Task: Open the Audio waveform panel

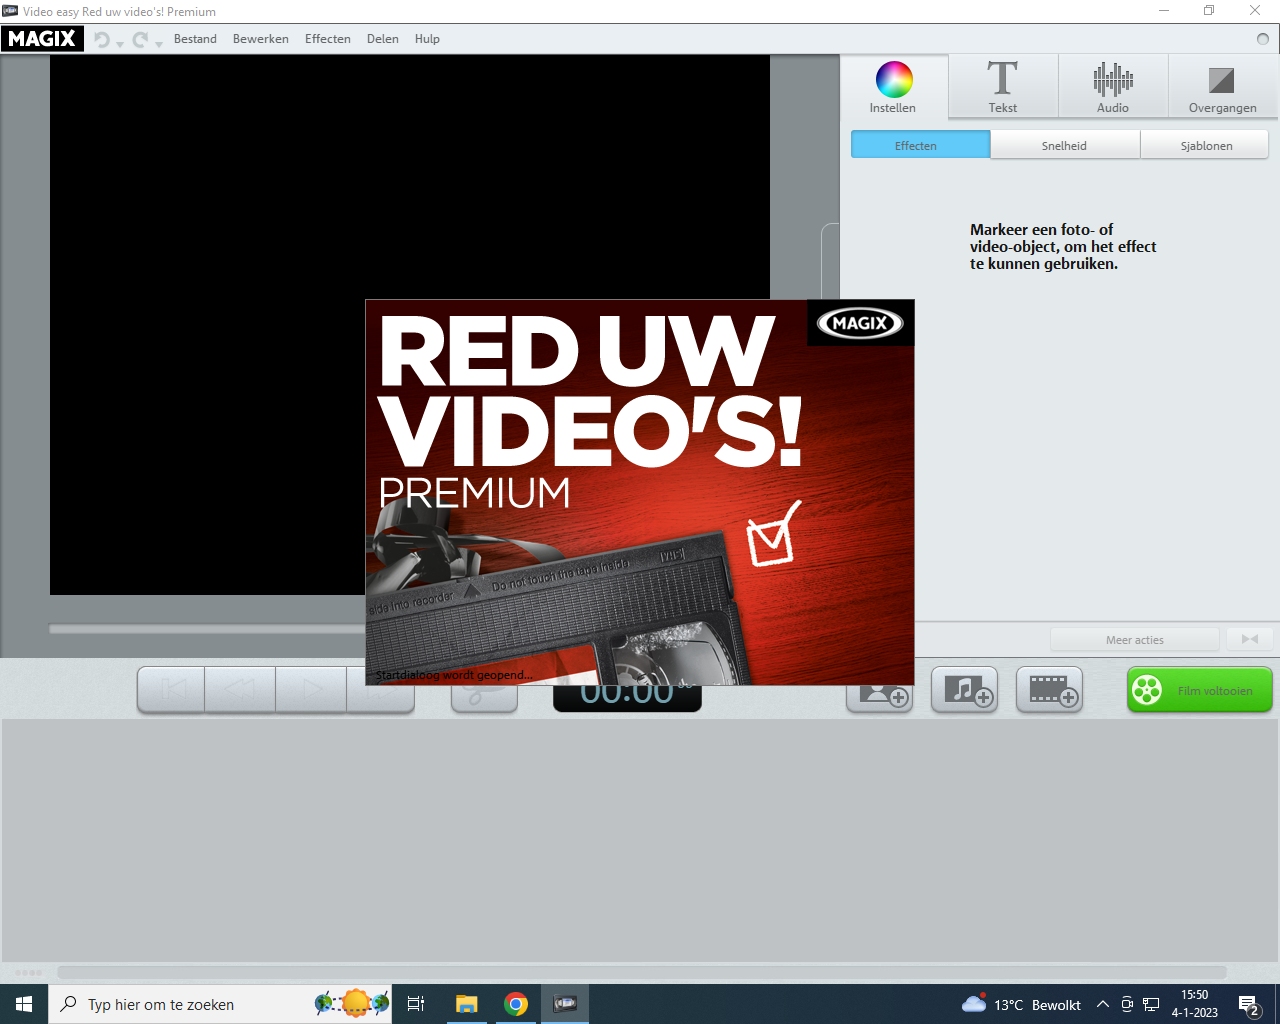Action: [x=1113, y=87]
